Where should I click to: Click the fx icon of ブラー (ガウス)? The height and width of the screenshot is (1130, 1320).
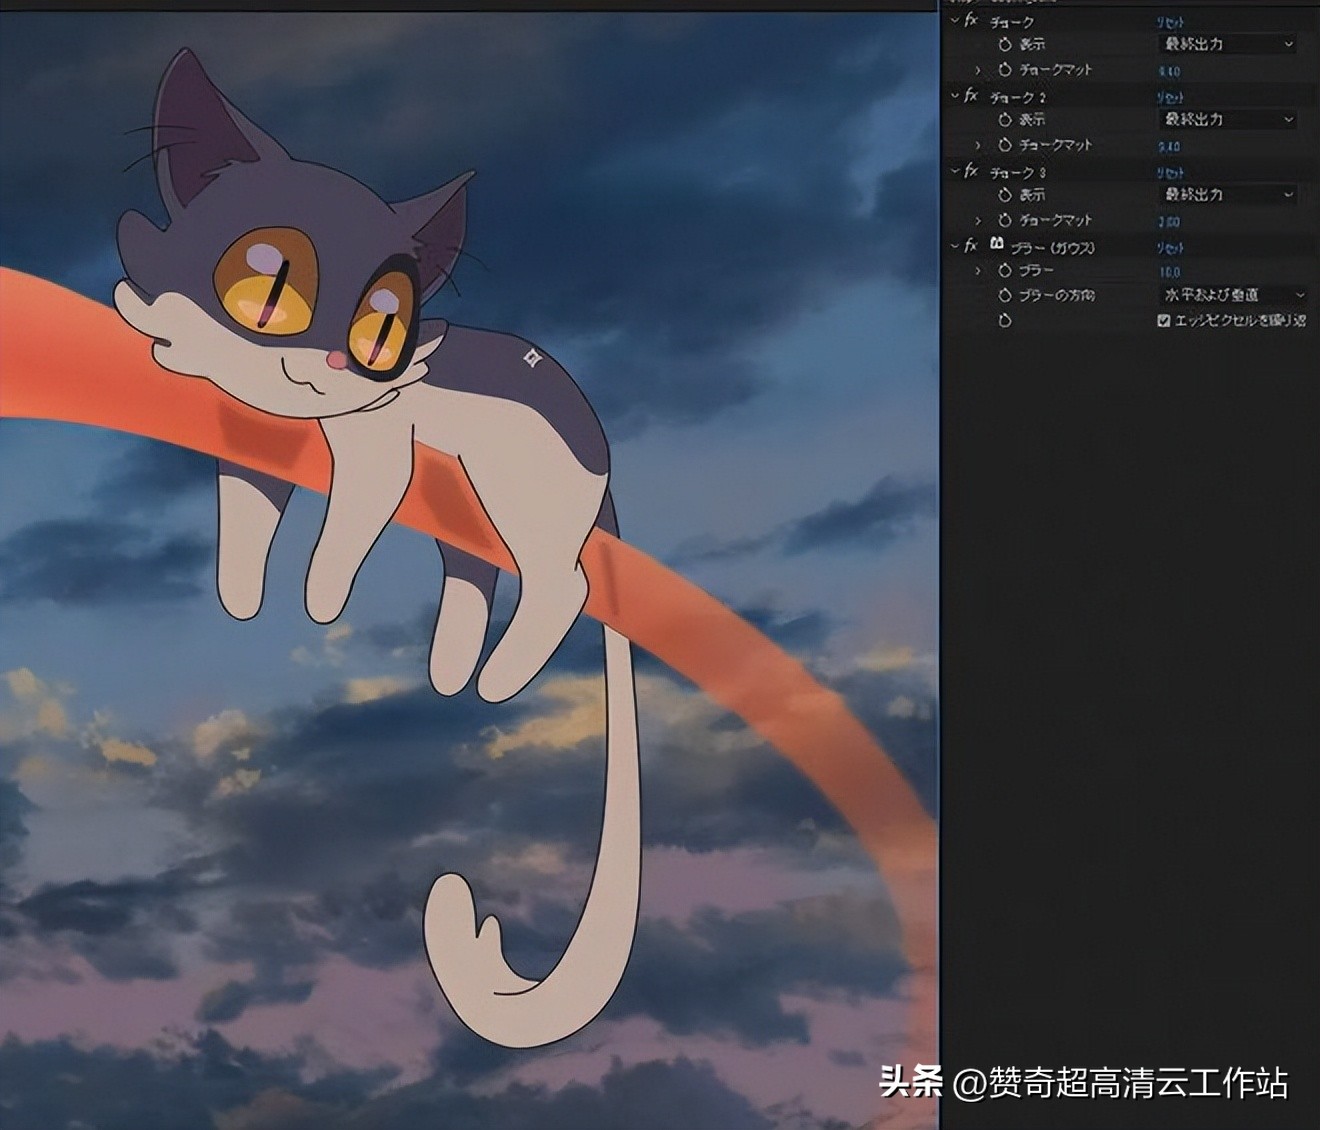(x=970, y=246)
